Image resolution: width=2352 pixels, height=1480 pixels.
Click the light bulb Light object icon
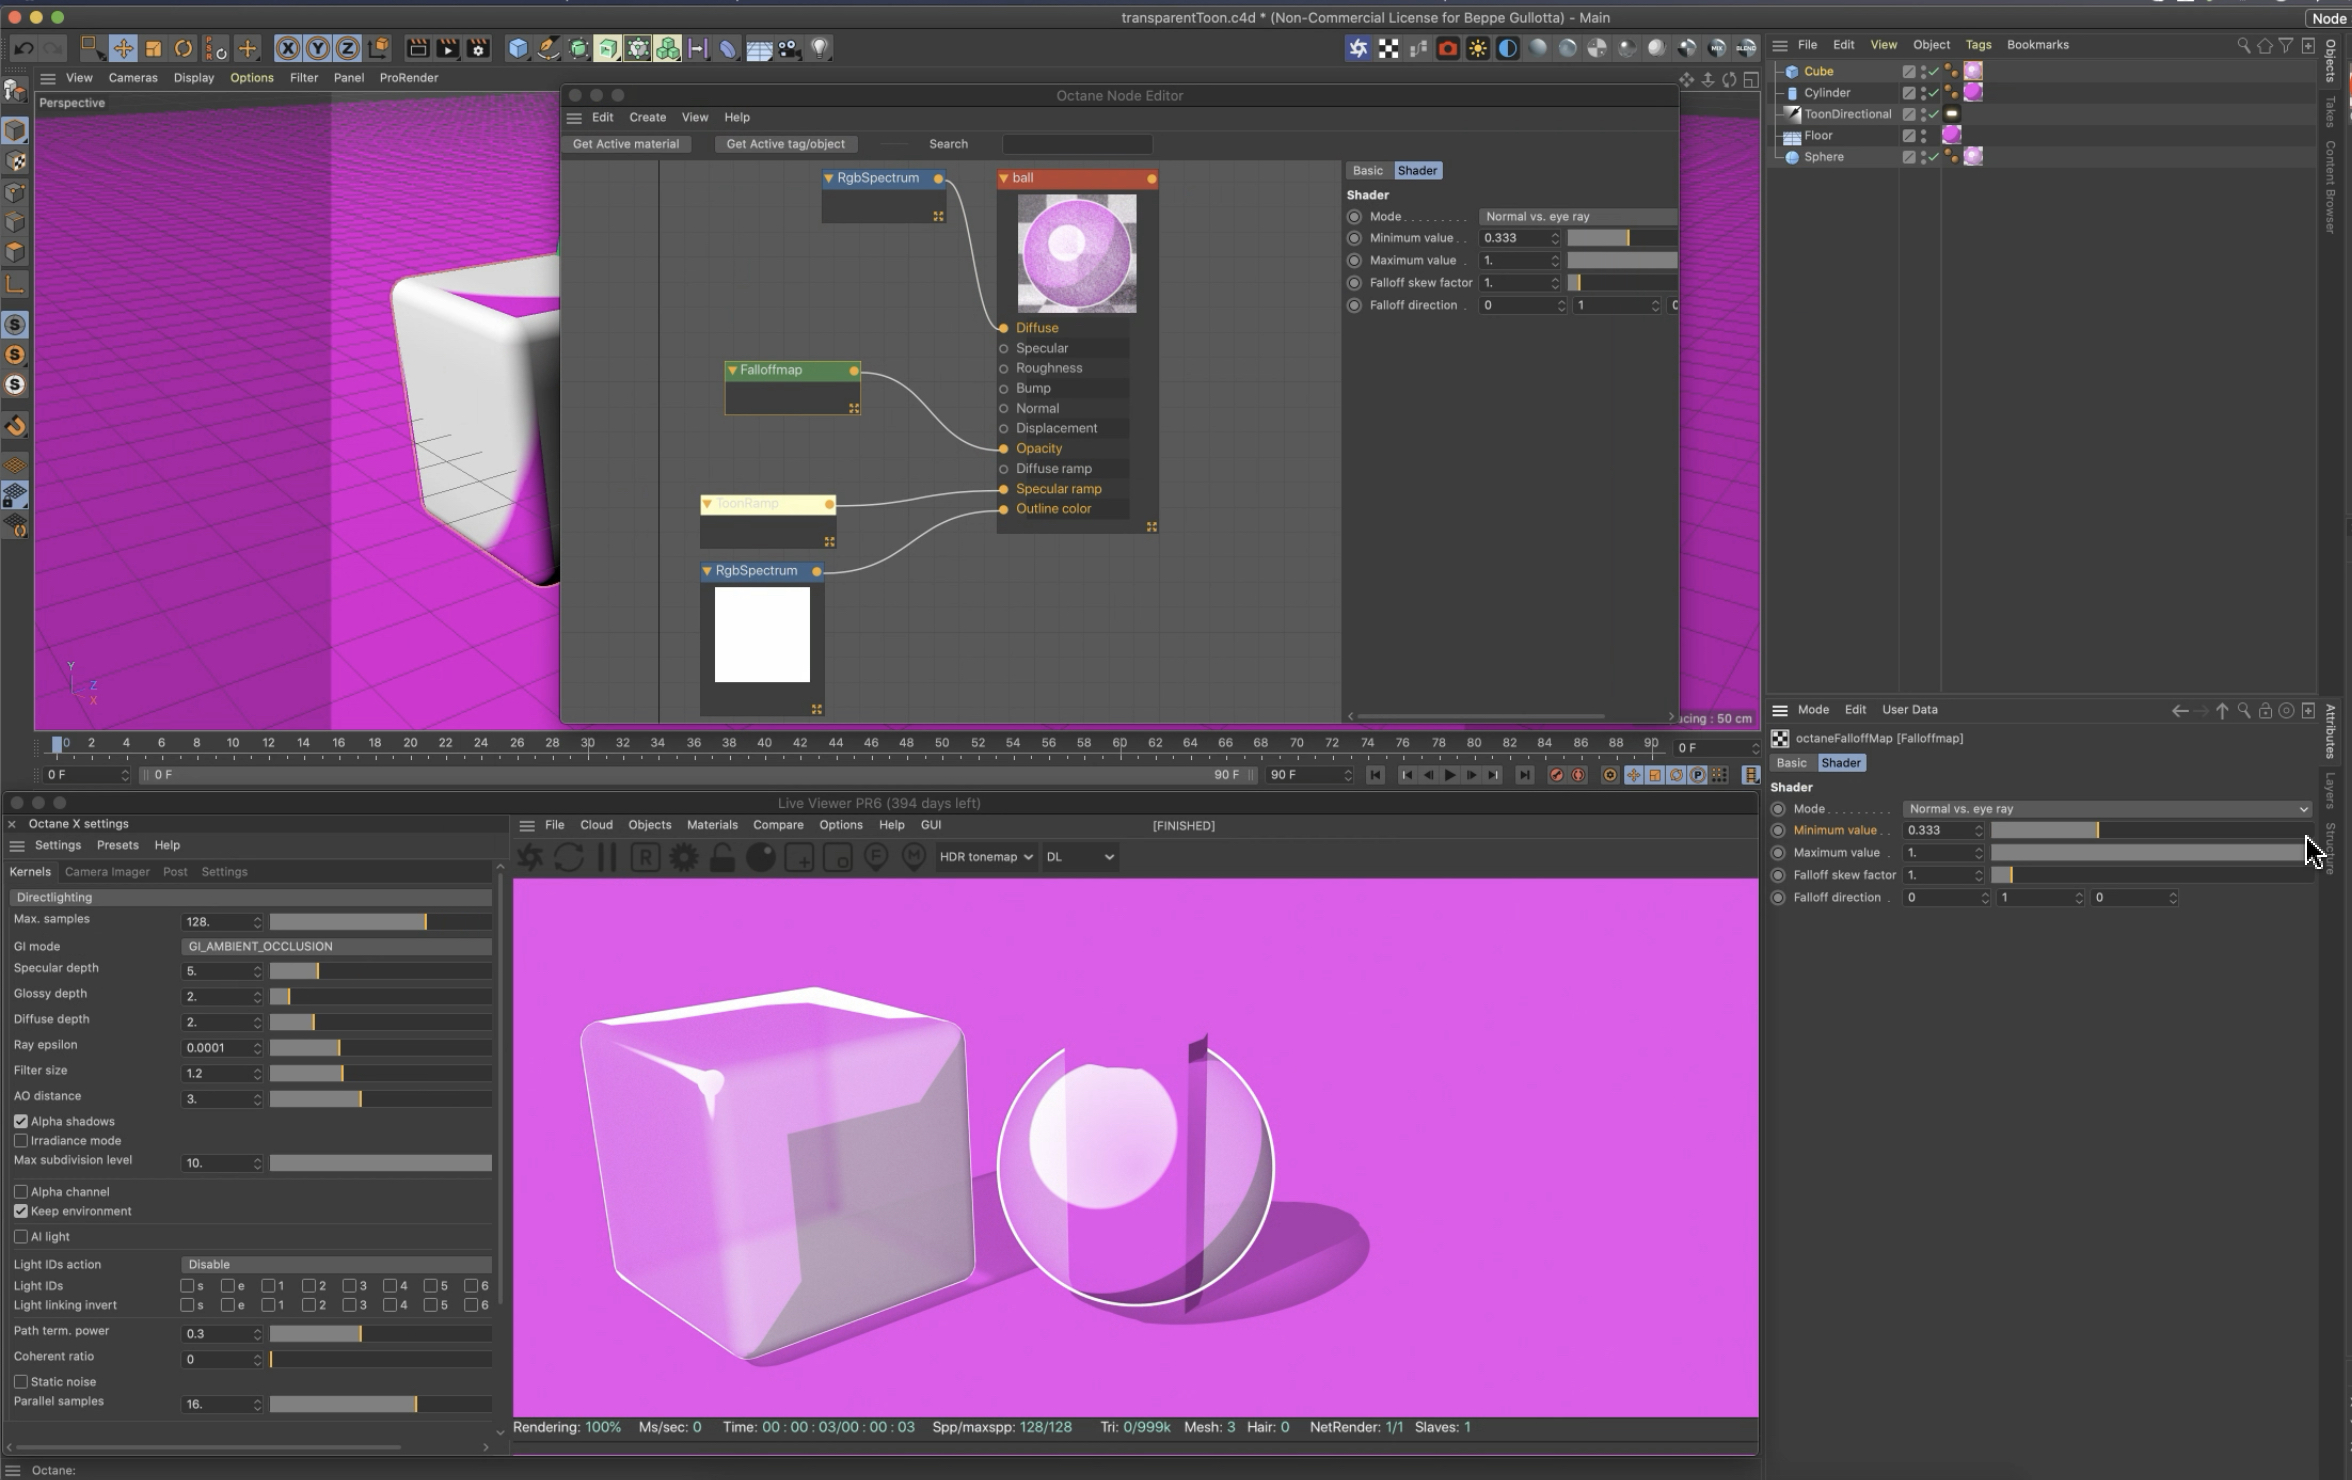pyautogui.click(x=820, y=48)
